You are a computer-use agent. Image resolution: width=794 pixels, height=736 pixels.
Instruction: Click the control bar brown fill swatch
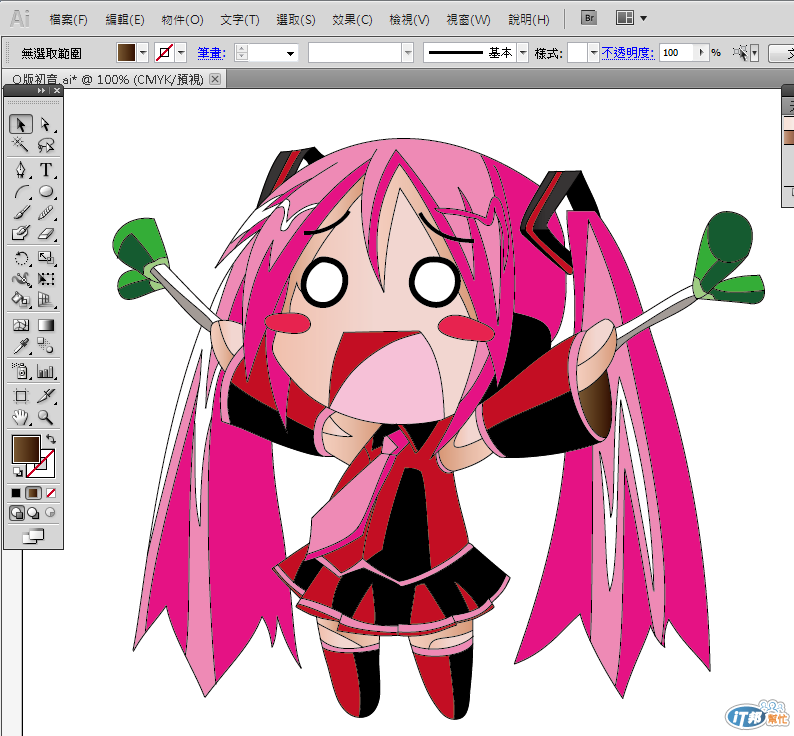click(126, 52)
